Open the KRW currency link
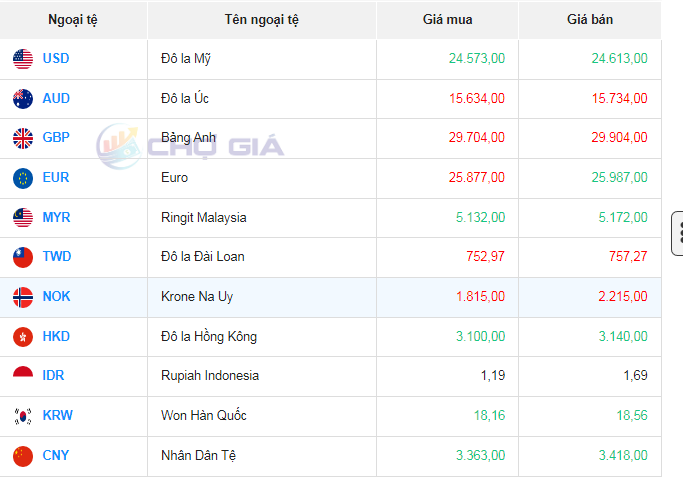Screen dimensions: 683x477 [57, 416]
